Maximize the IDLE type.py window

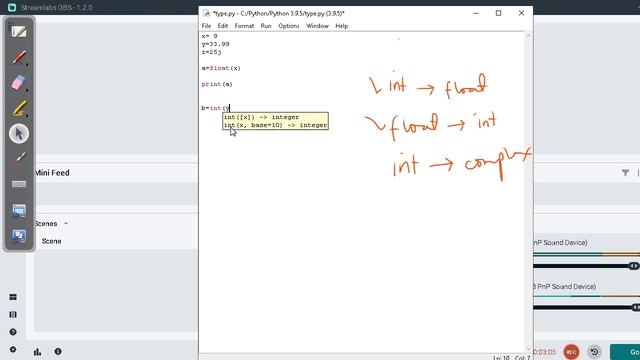click(498, 13)
